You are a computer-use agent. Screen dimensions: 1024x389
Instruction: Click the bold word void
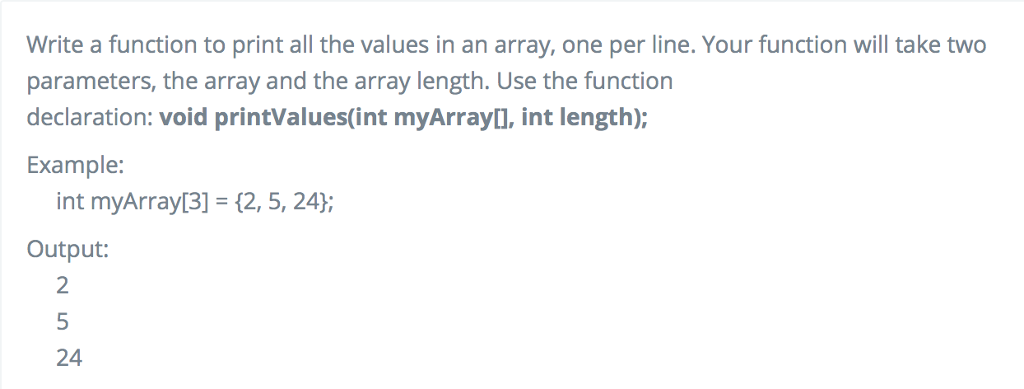pyautogui.click(x=184, y=117)
